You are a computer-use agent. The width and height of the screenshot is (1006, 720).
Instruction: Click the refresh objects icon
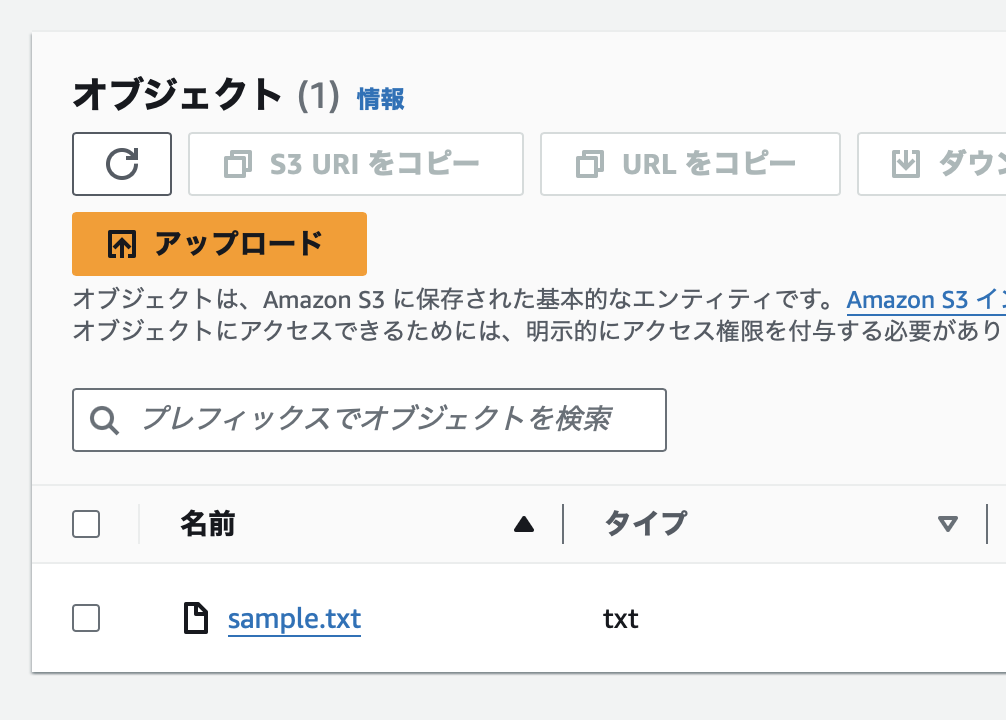[x=121, y=163]
